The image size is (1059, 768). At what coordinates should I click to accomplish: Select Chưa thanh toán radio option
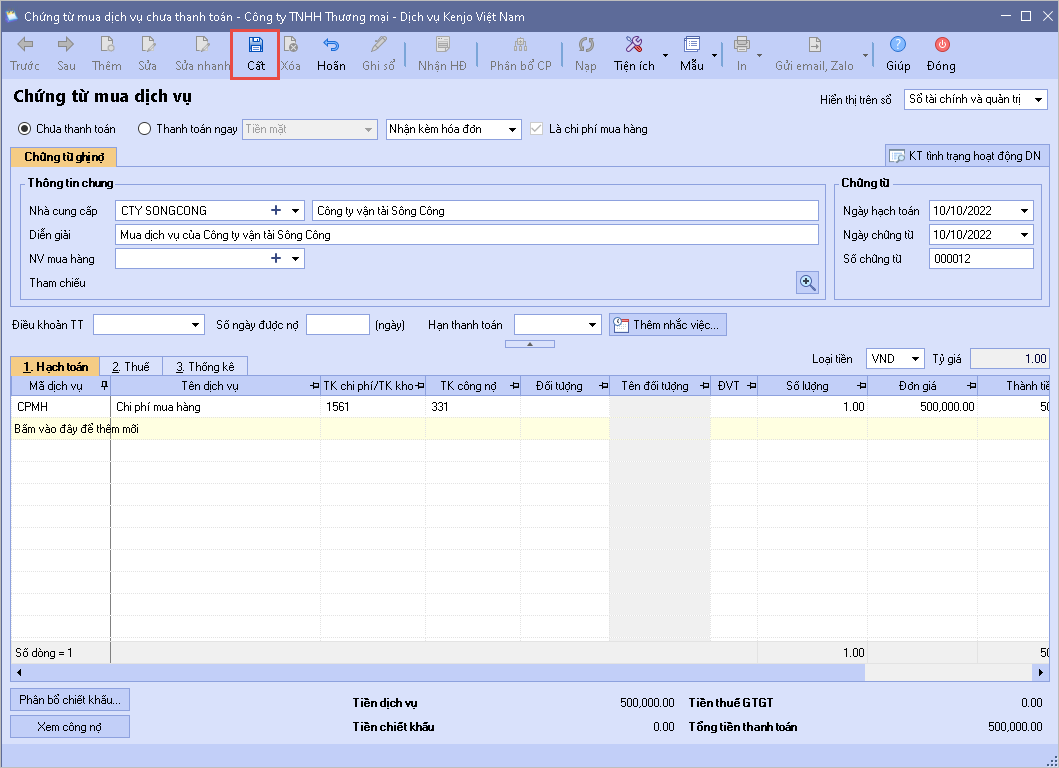[x=24, y=128]
